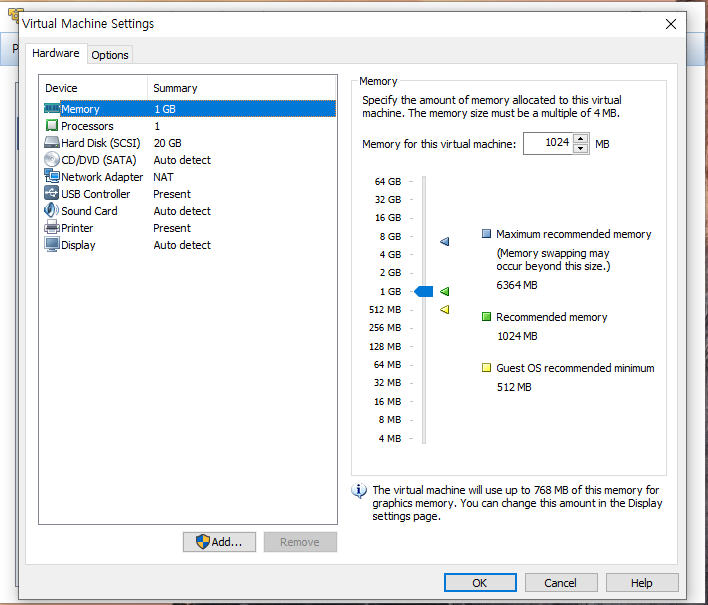Decrease memory with the down stepper arrow
The width and height of the screenshot is (708, 605).
pyautogui.click(x=581, y=149)
